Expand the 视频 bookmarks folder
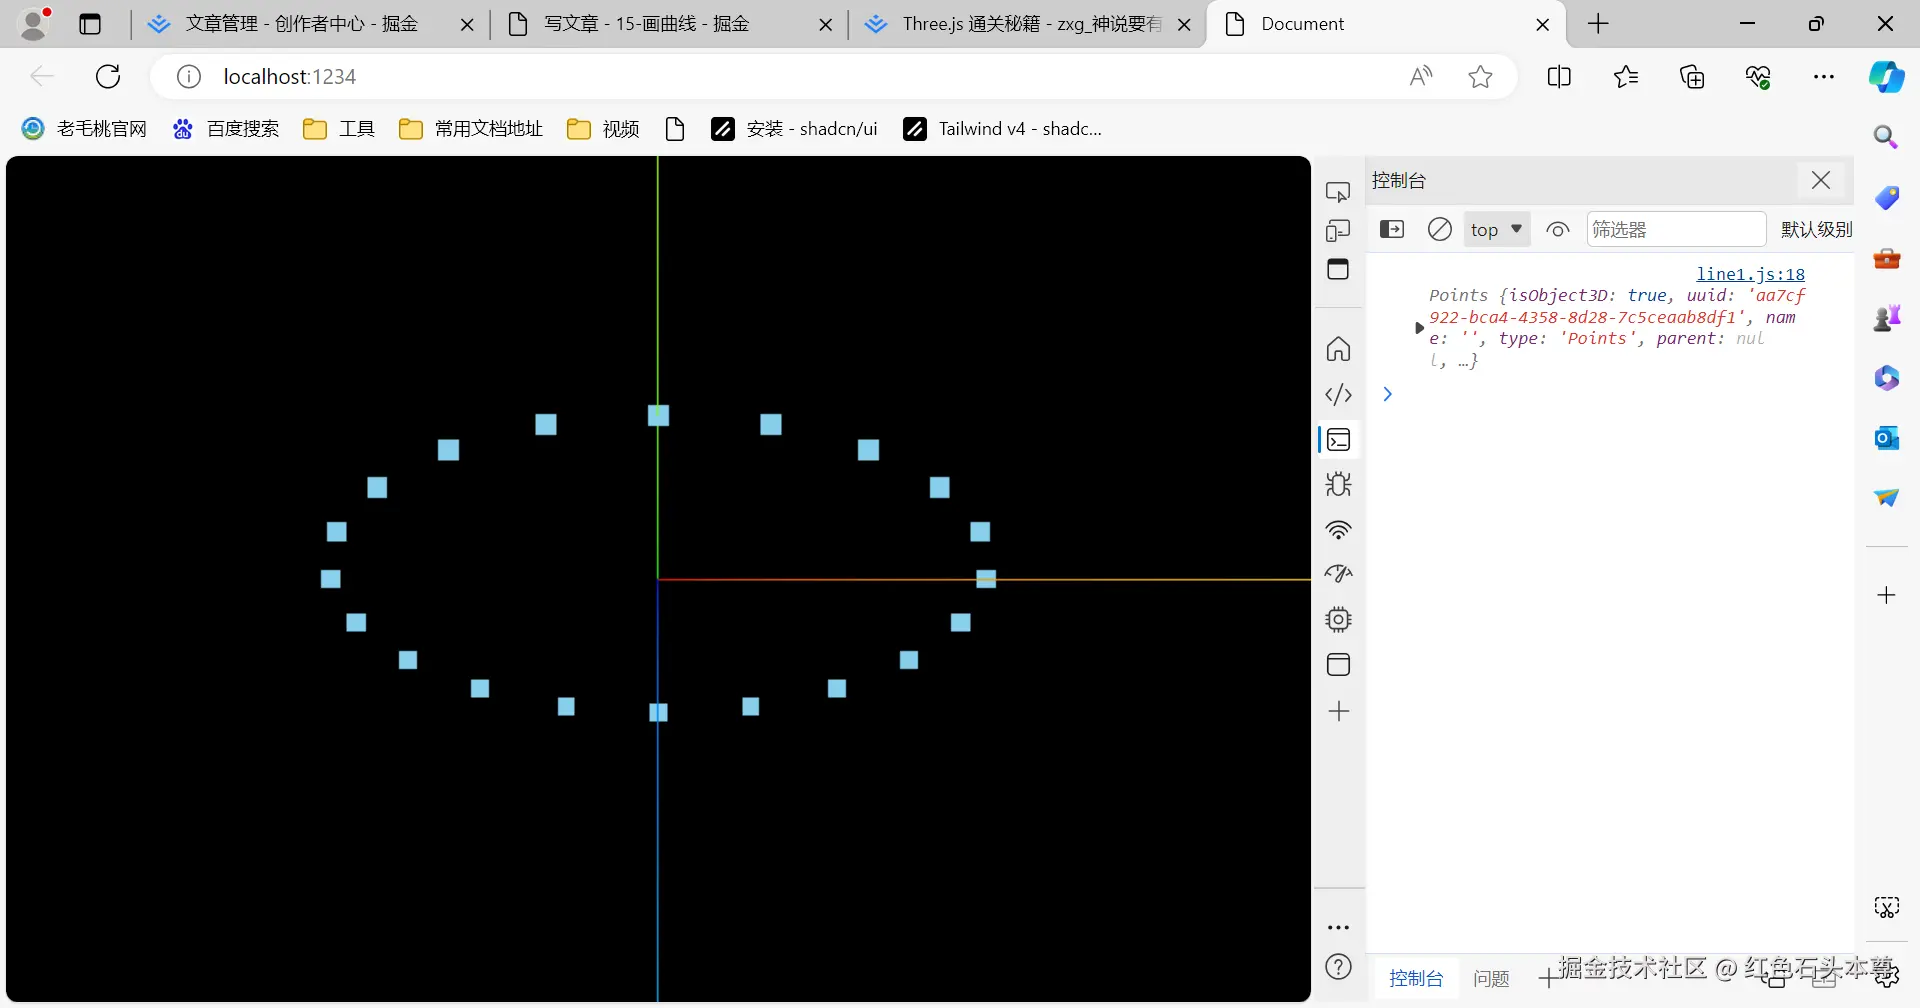 click(603, 129)
